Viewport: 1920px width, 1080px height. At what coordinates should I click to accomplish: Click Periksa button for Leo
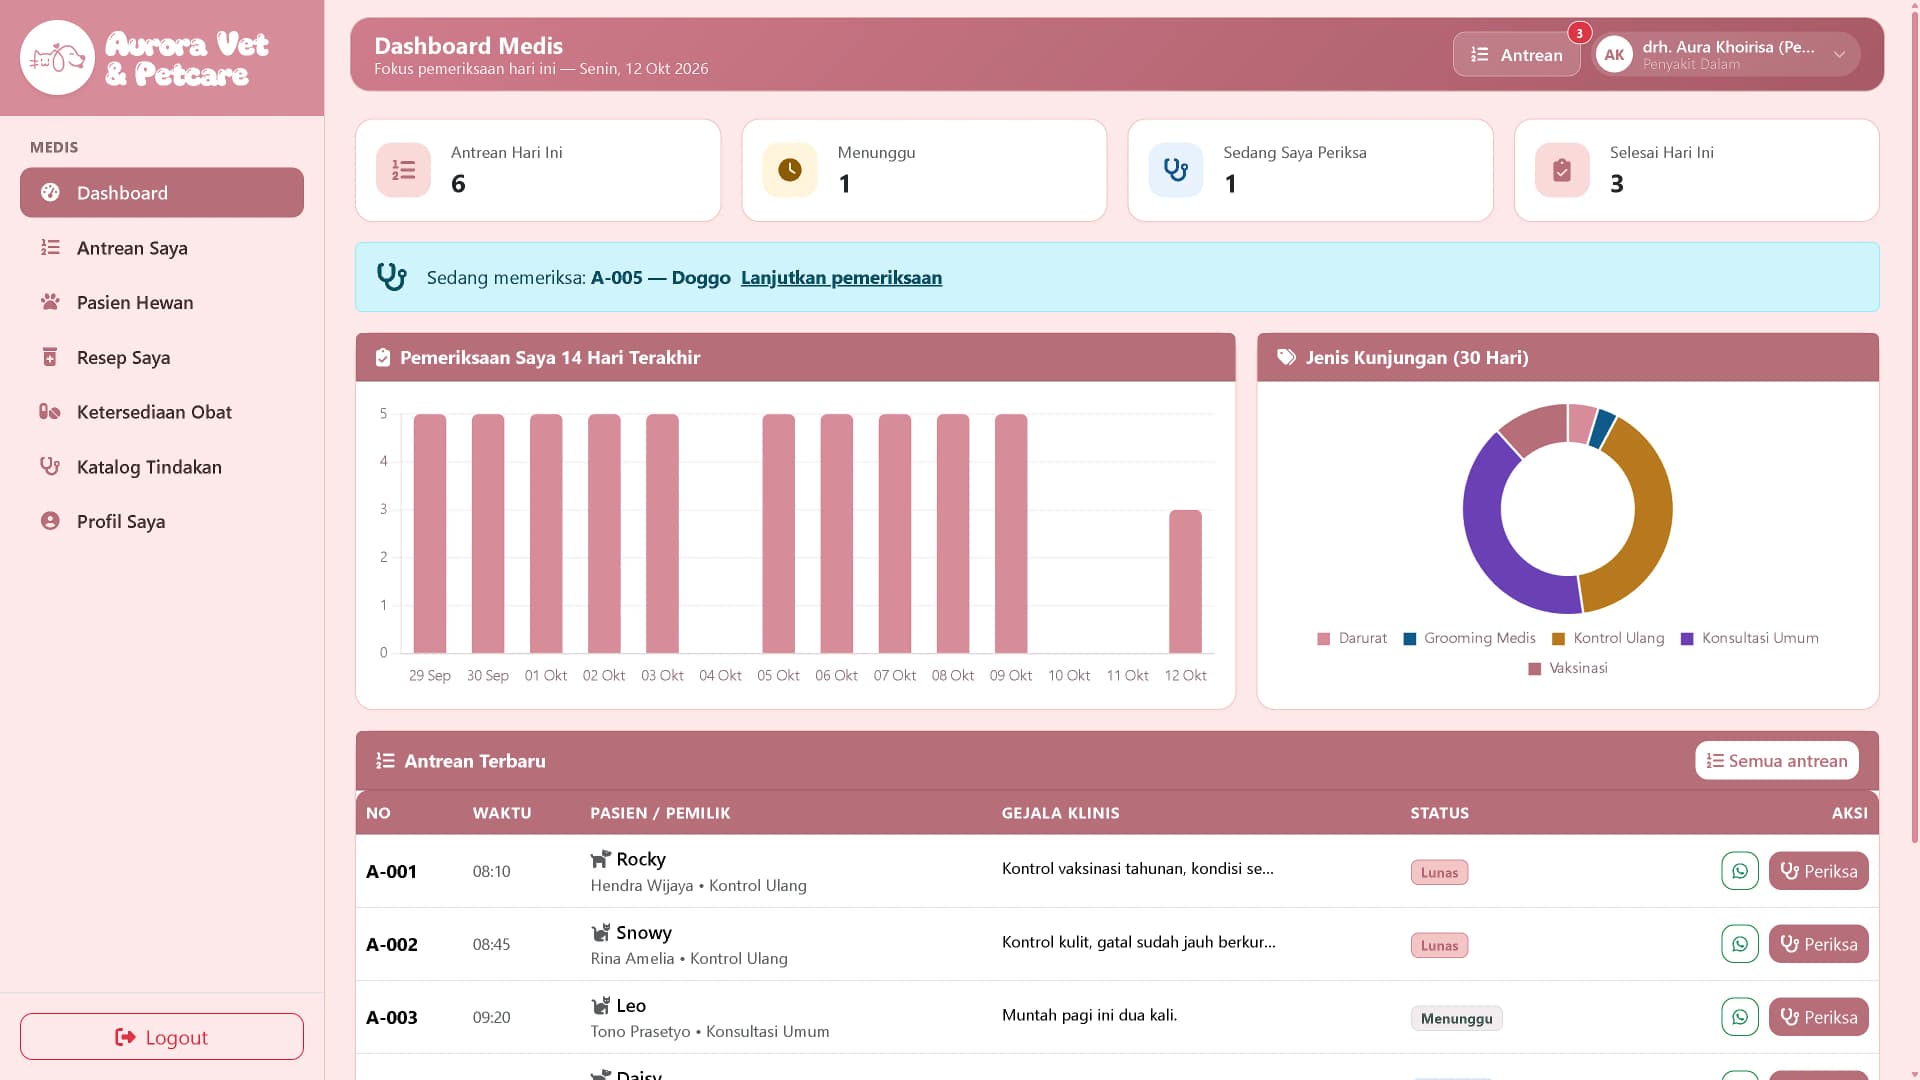[x=1818, y=1017]
